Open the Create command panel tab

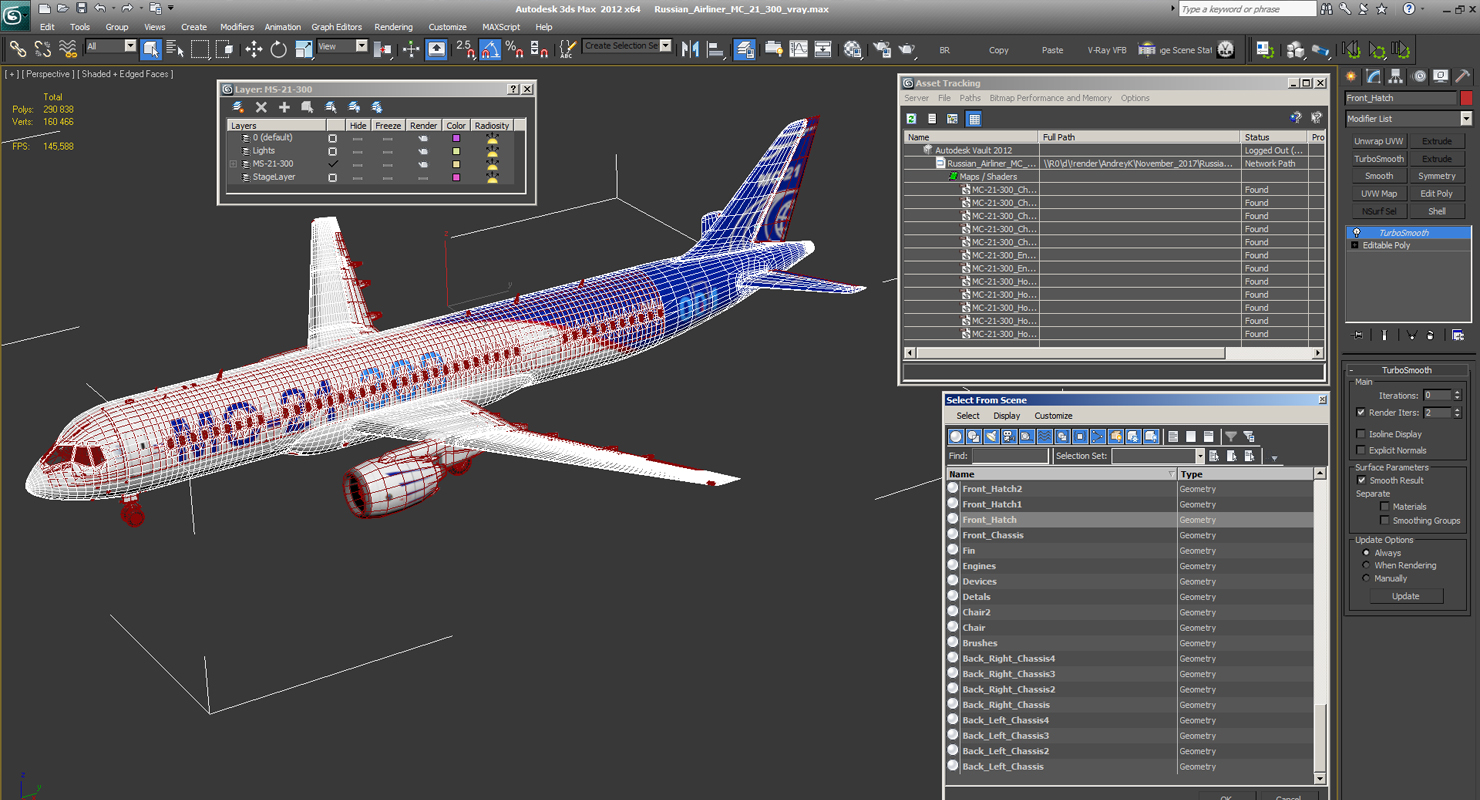tap(1352, 76)
